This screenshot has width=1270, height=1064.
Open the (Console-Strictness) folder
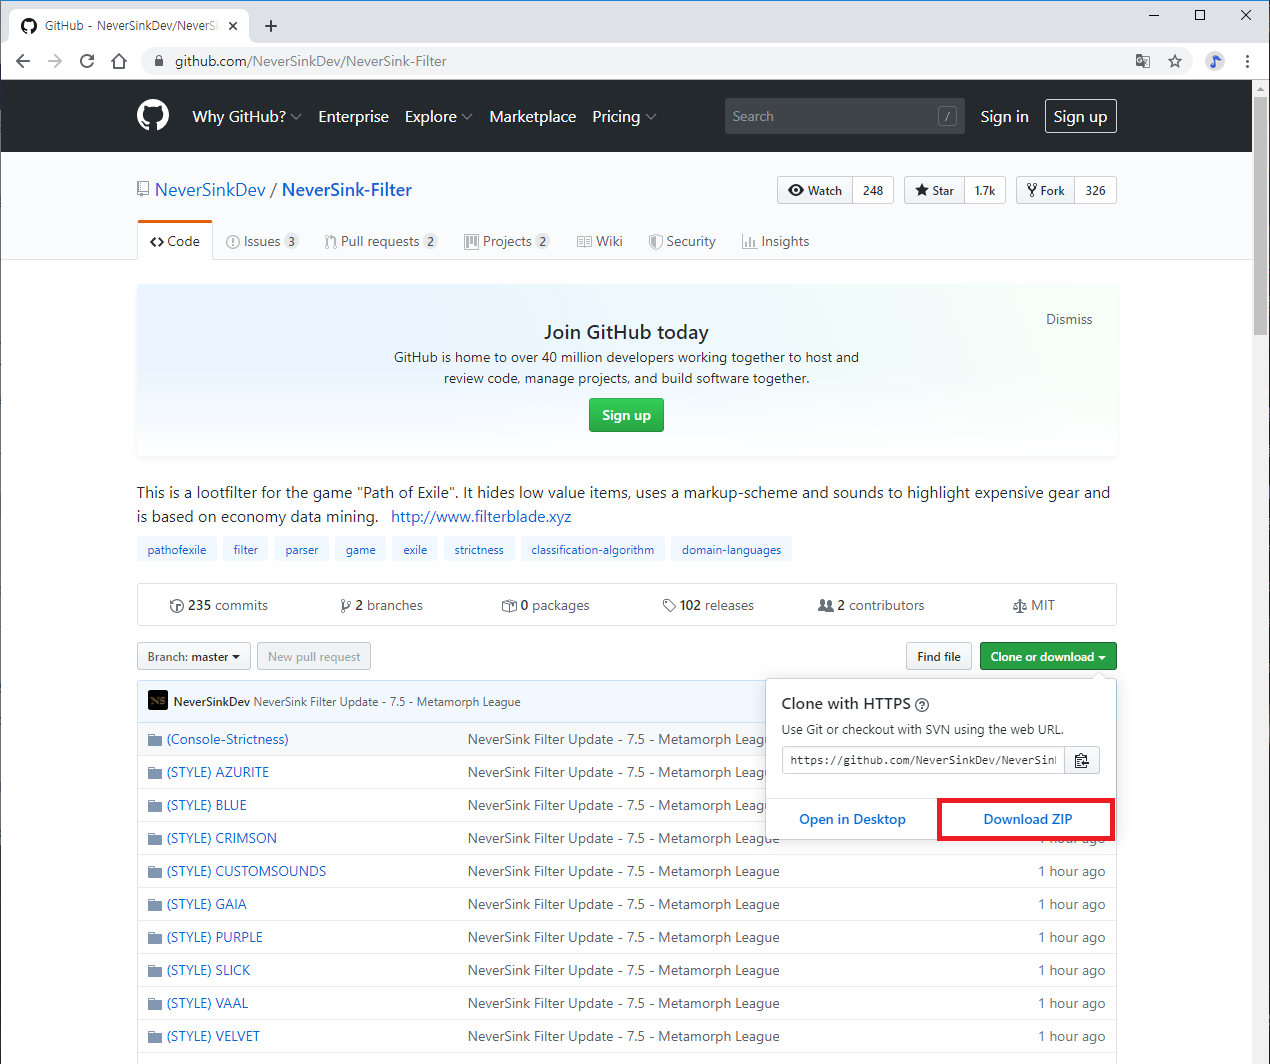point(227,739)
